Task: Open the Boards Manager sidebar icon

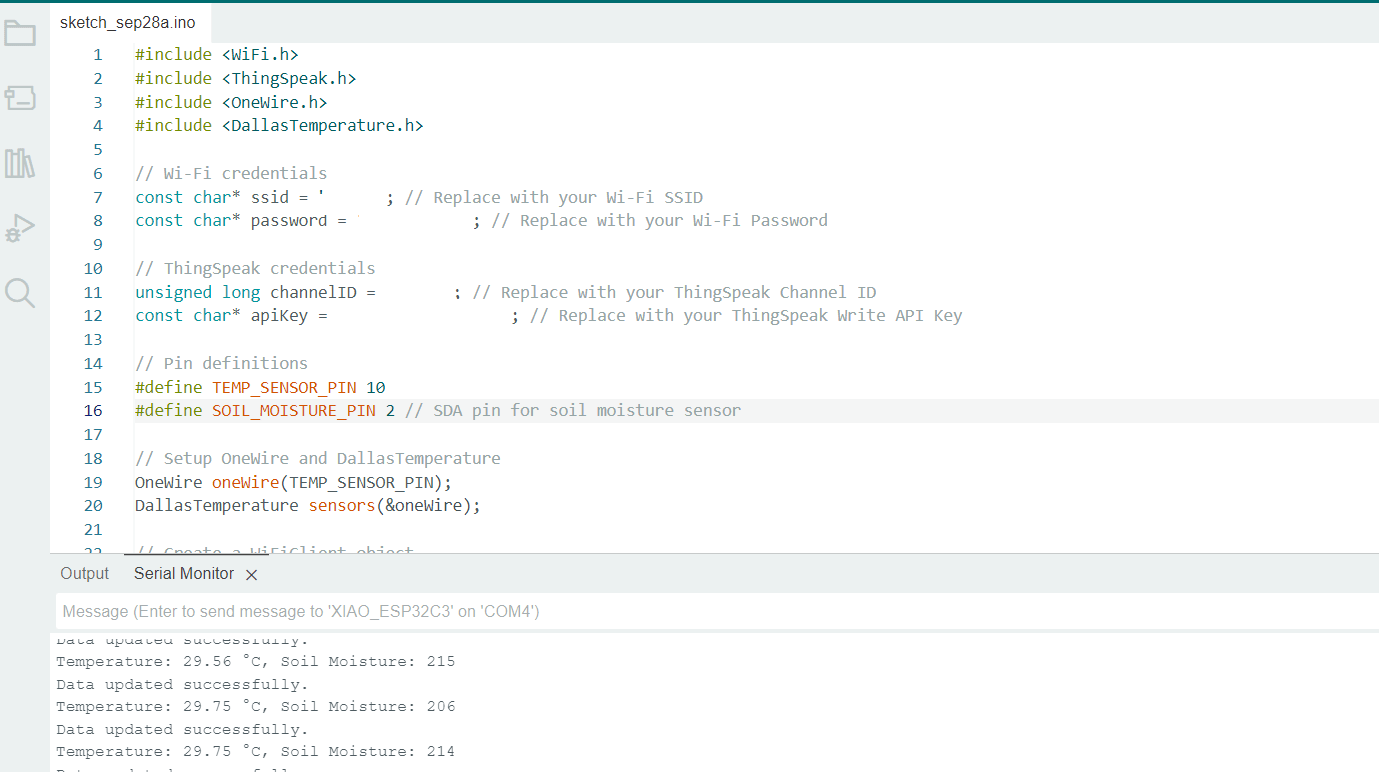Action: point(20,98)
